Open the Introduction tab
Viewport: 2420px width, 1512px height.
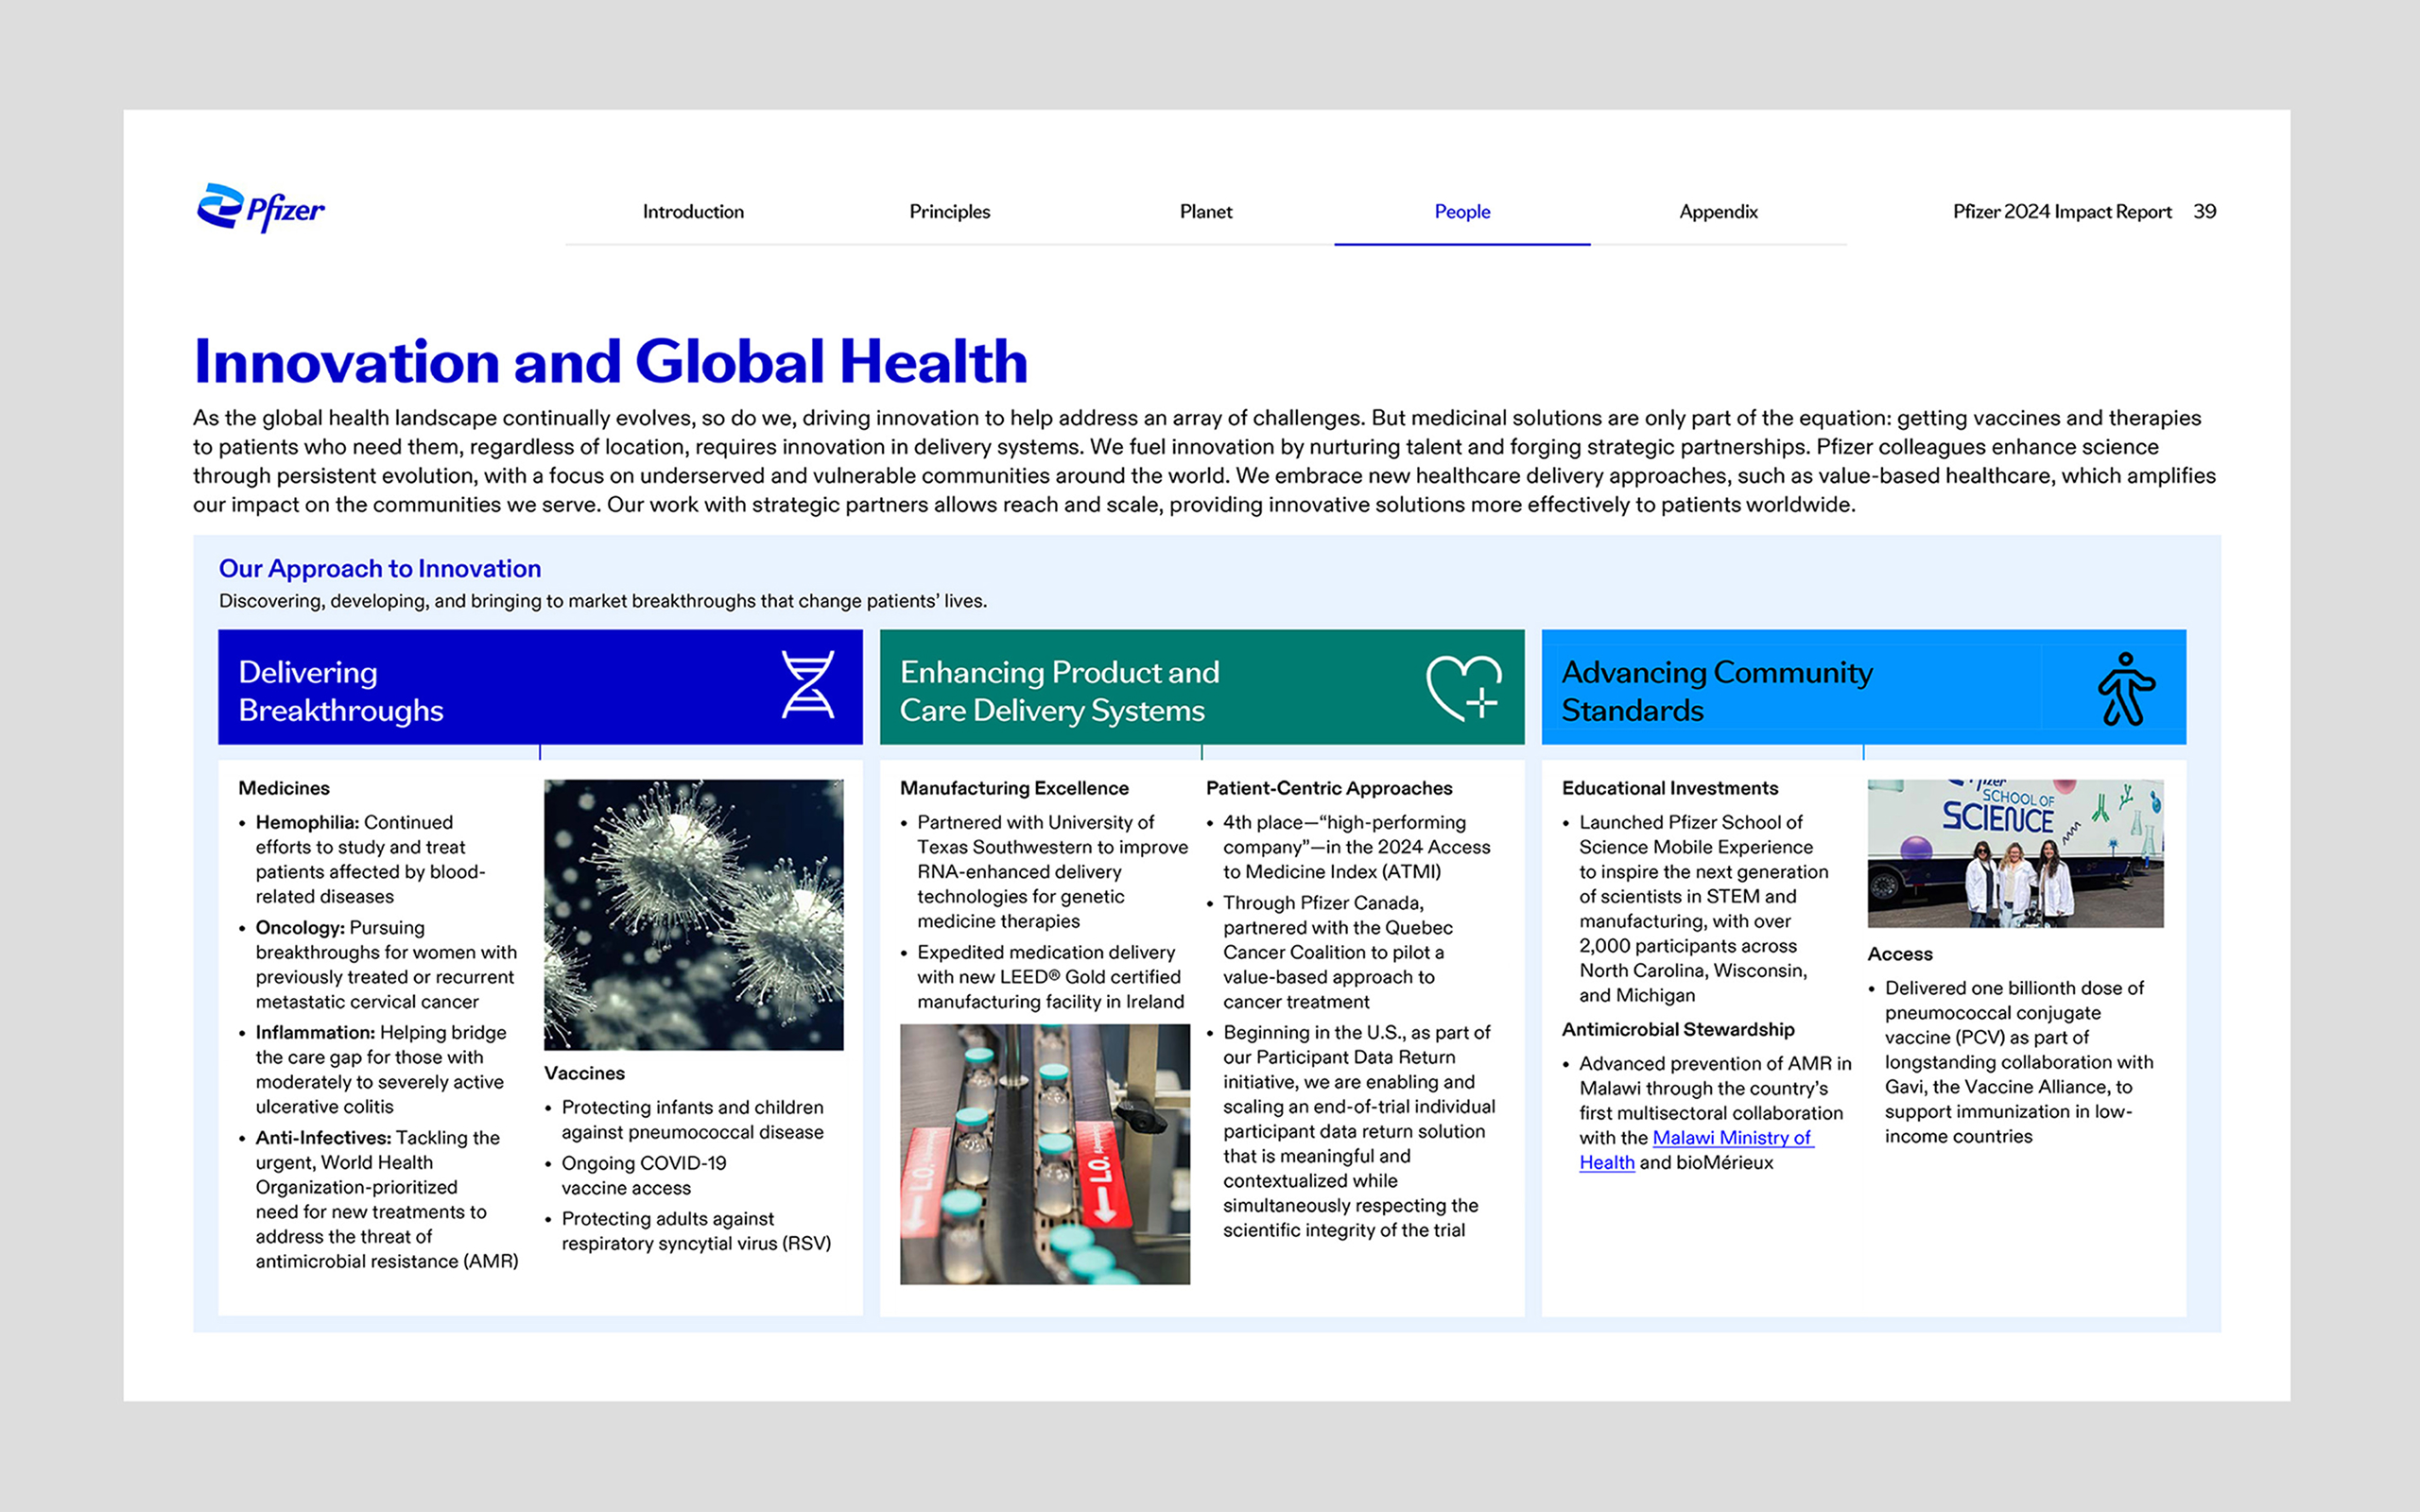[693, 212]
